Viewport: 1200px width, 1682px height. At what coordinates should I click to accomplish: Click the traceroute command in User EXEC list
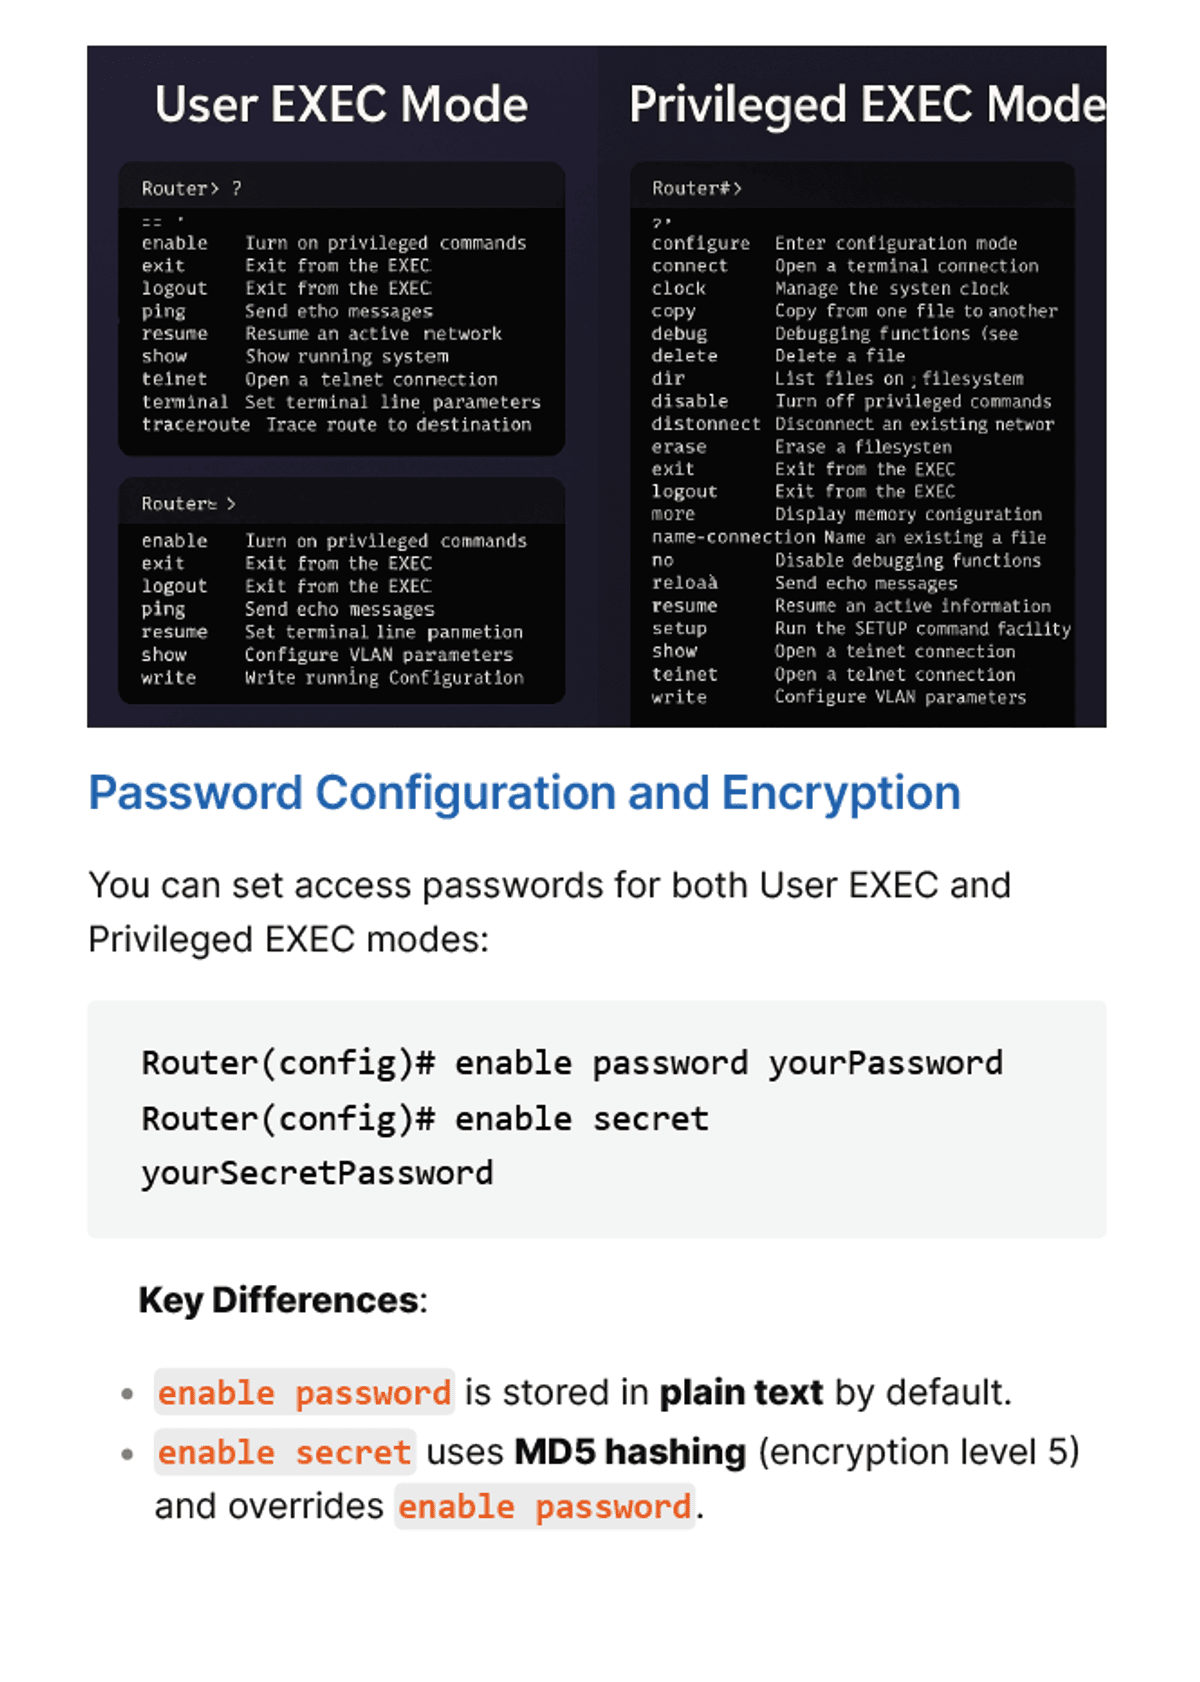click(x=196, y=424)
